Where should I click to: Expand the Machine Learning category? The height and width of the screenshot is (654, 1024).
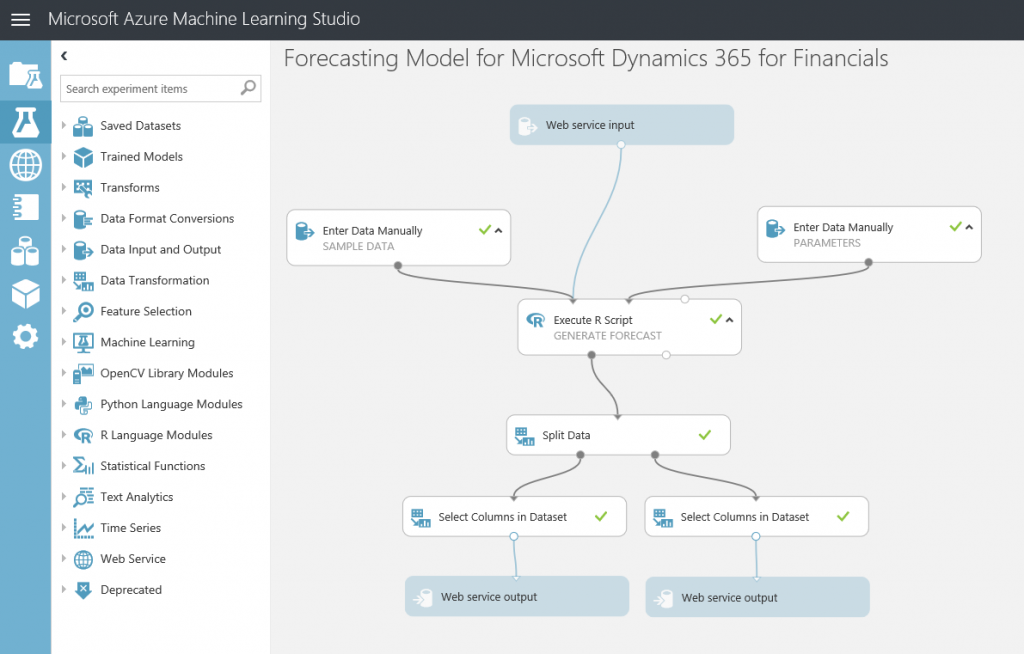tap(65, 342)
